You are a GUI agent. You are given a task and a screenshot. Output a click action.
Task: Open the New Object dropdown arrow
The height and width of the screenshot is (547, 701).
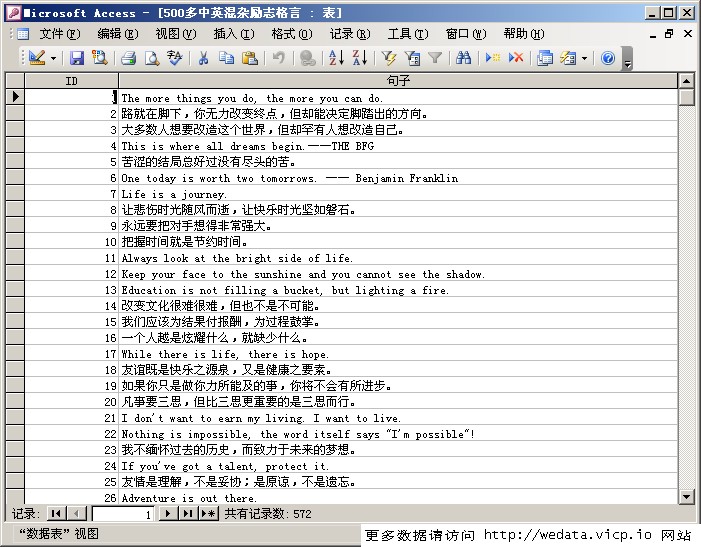point(584,58)
